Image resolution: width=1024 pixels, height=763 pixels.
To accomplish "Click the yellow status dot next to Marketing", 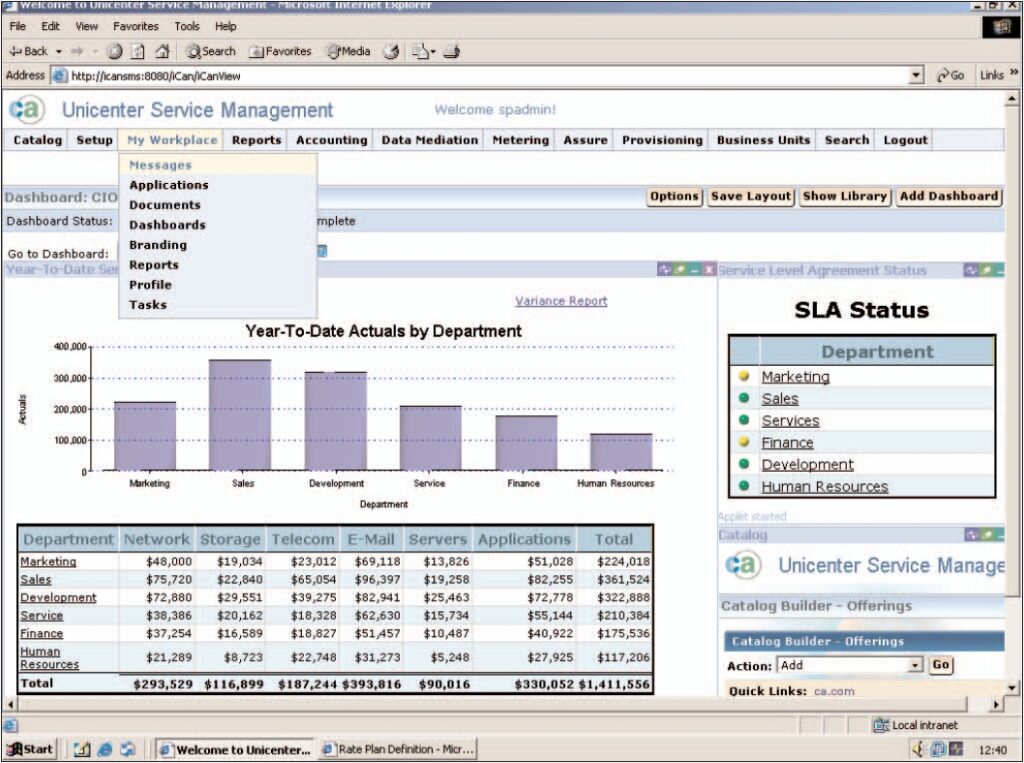I will [x=743, y=376].
